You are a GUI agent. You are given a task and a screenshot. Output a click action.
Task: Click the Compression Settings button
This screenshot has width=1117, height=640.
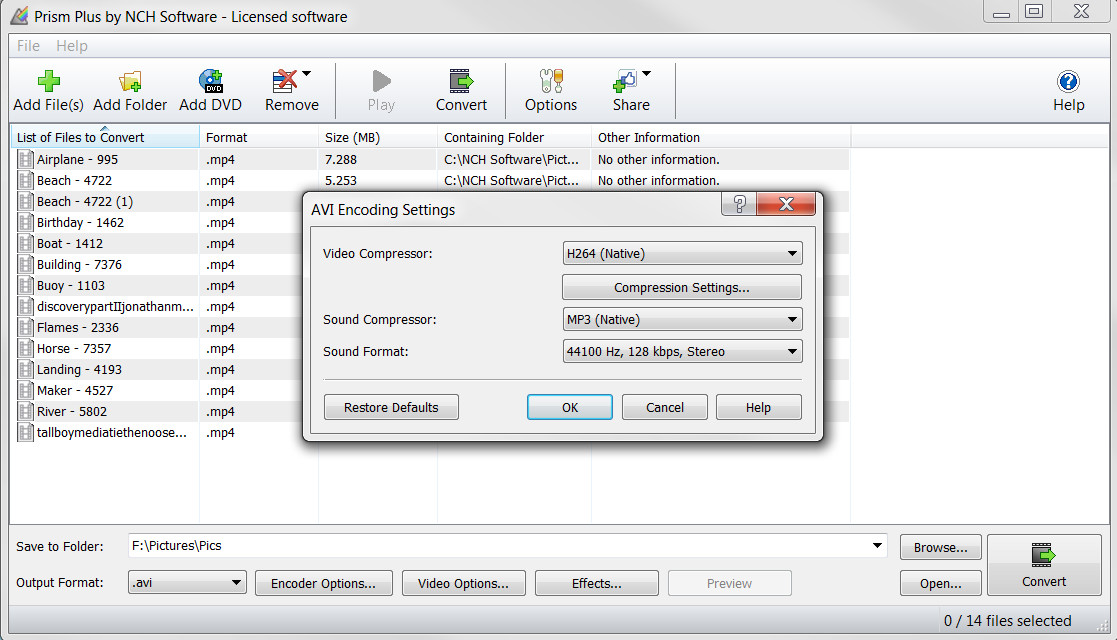pyautogui.click(x=681, y=287)
